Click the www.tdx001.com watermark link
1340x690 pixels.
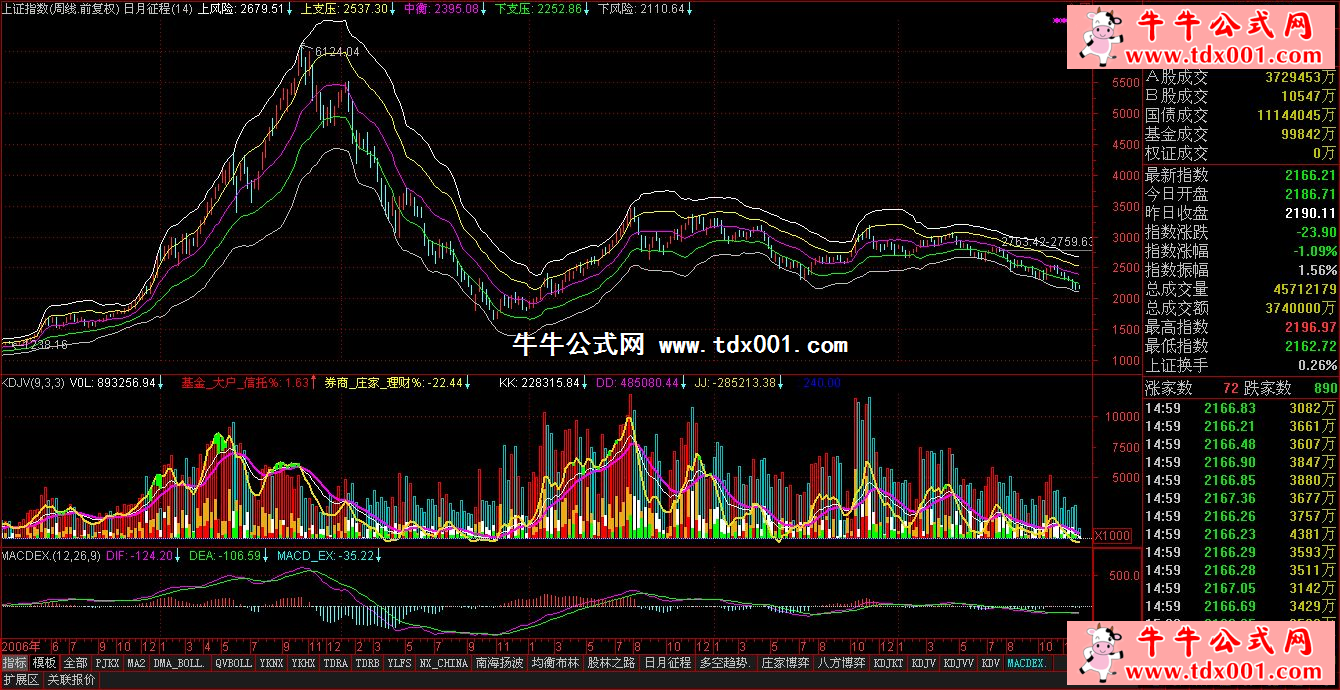tap(753, 346)
